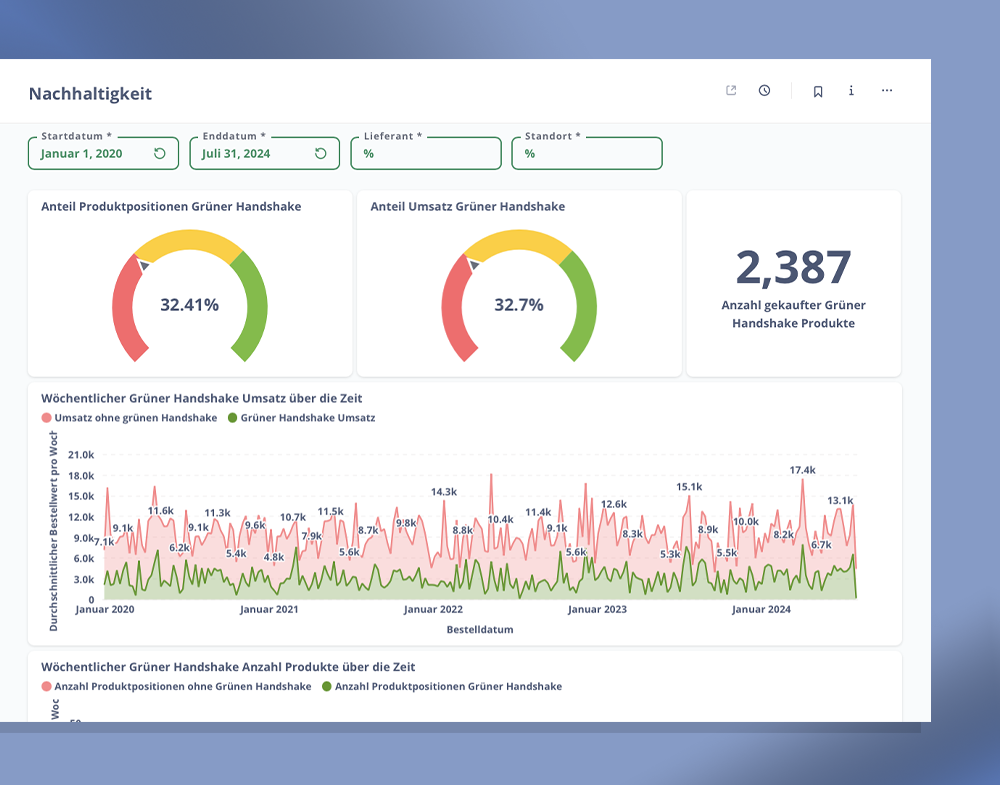Open the Lieferant filter dropdown

[425, 154]
